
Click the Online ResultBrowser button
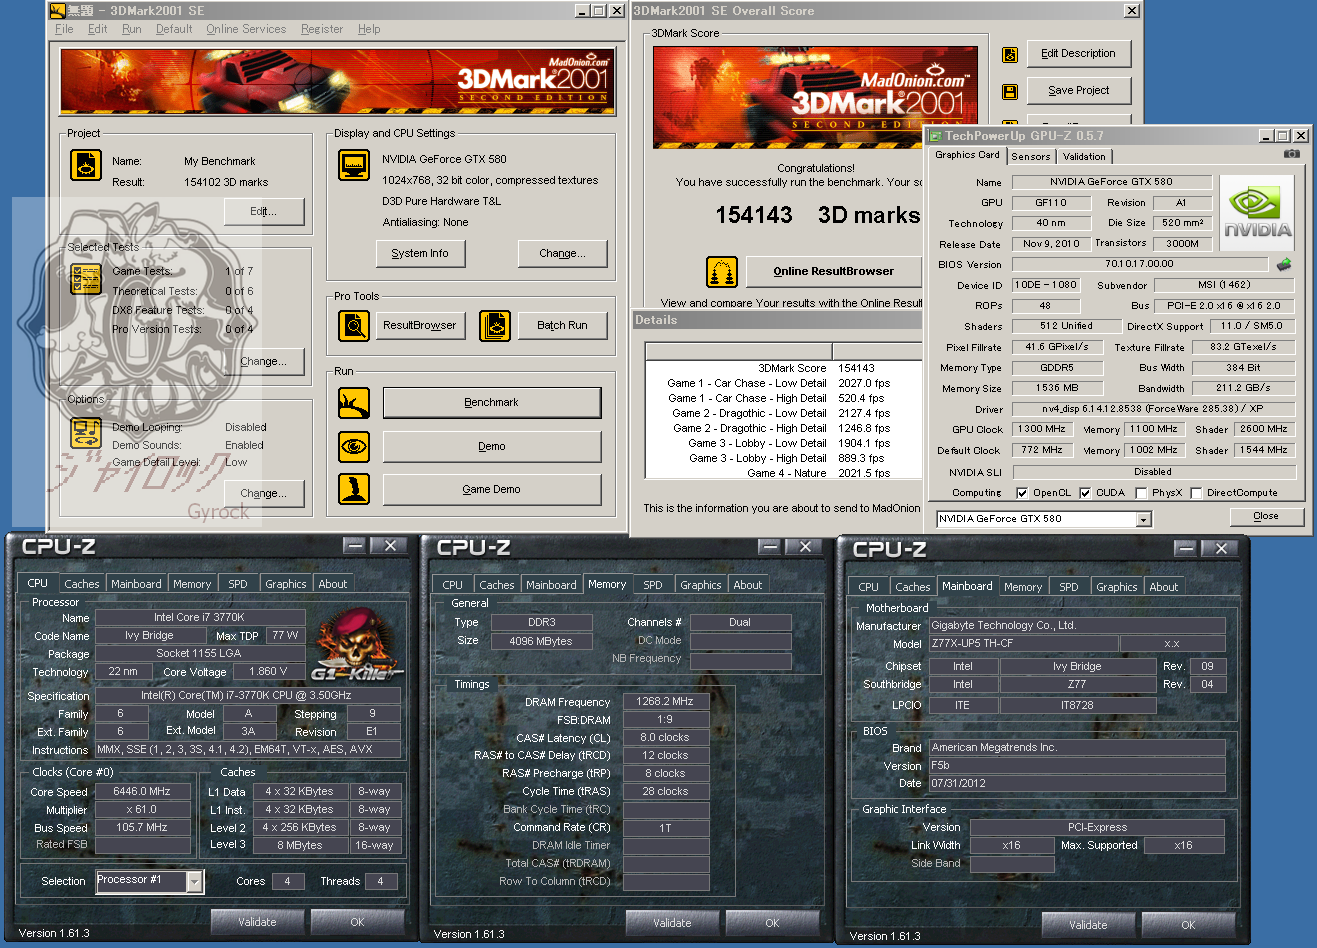(x=834, y=271)
